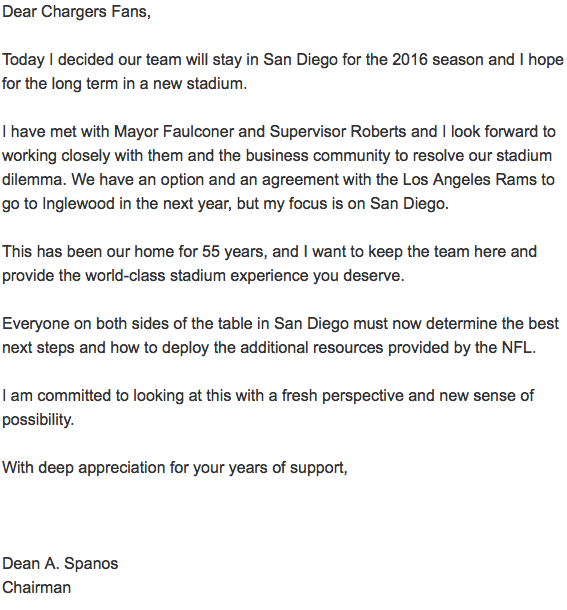567x610 pixels.
Task: Click the phrase 'business community'
Action: [x=318, y=156]
